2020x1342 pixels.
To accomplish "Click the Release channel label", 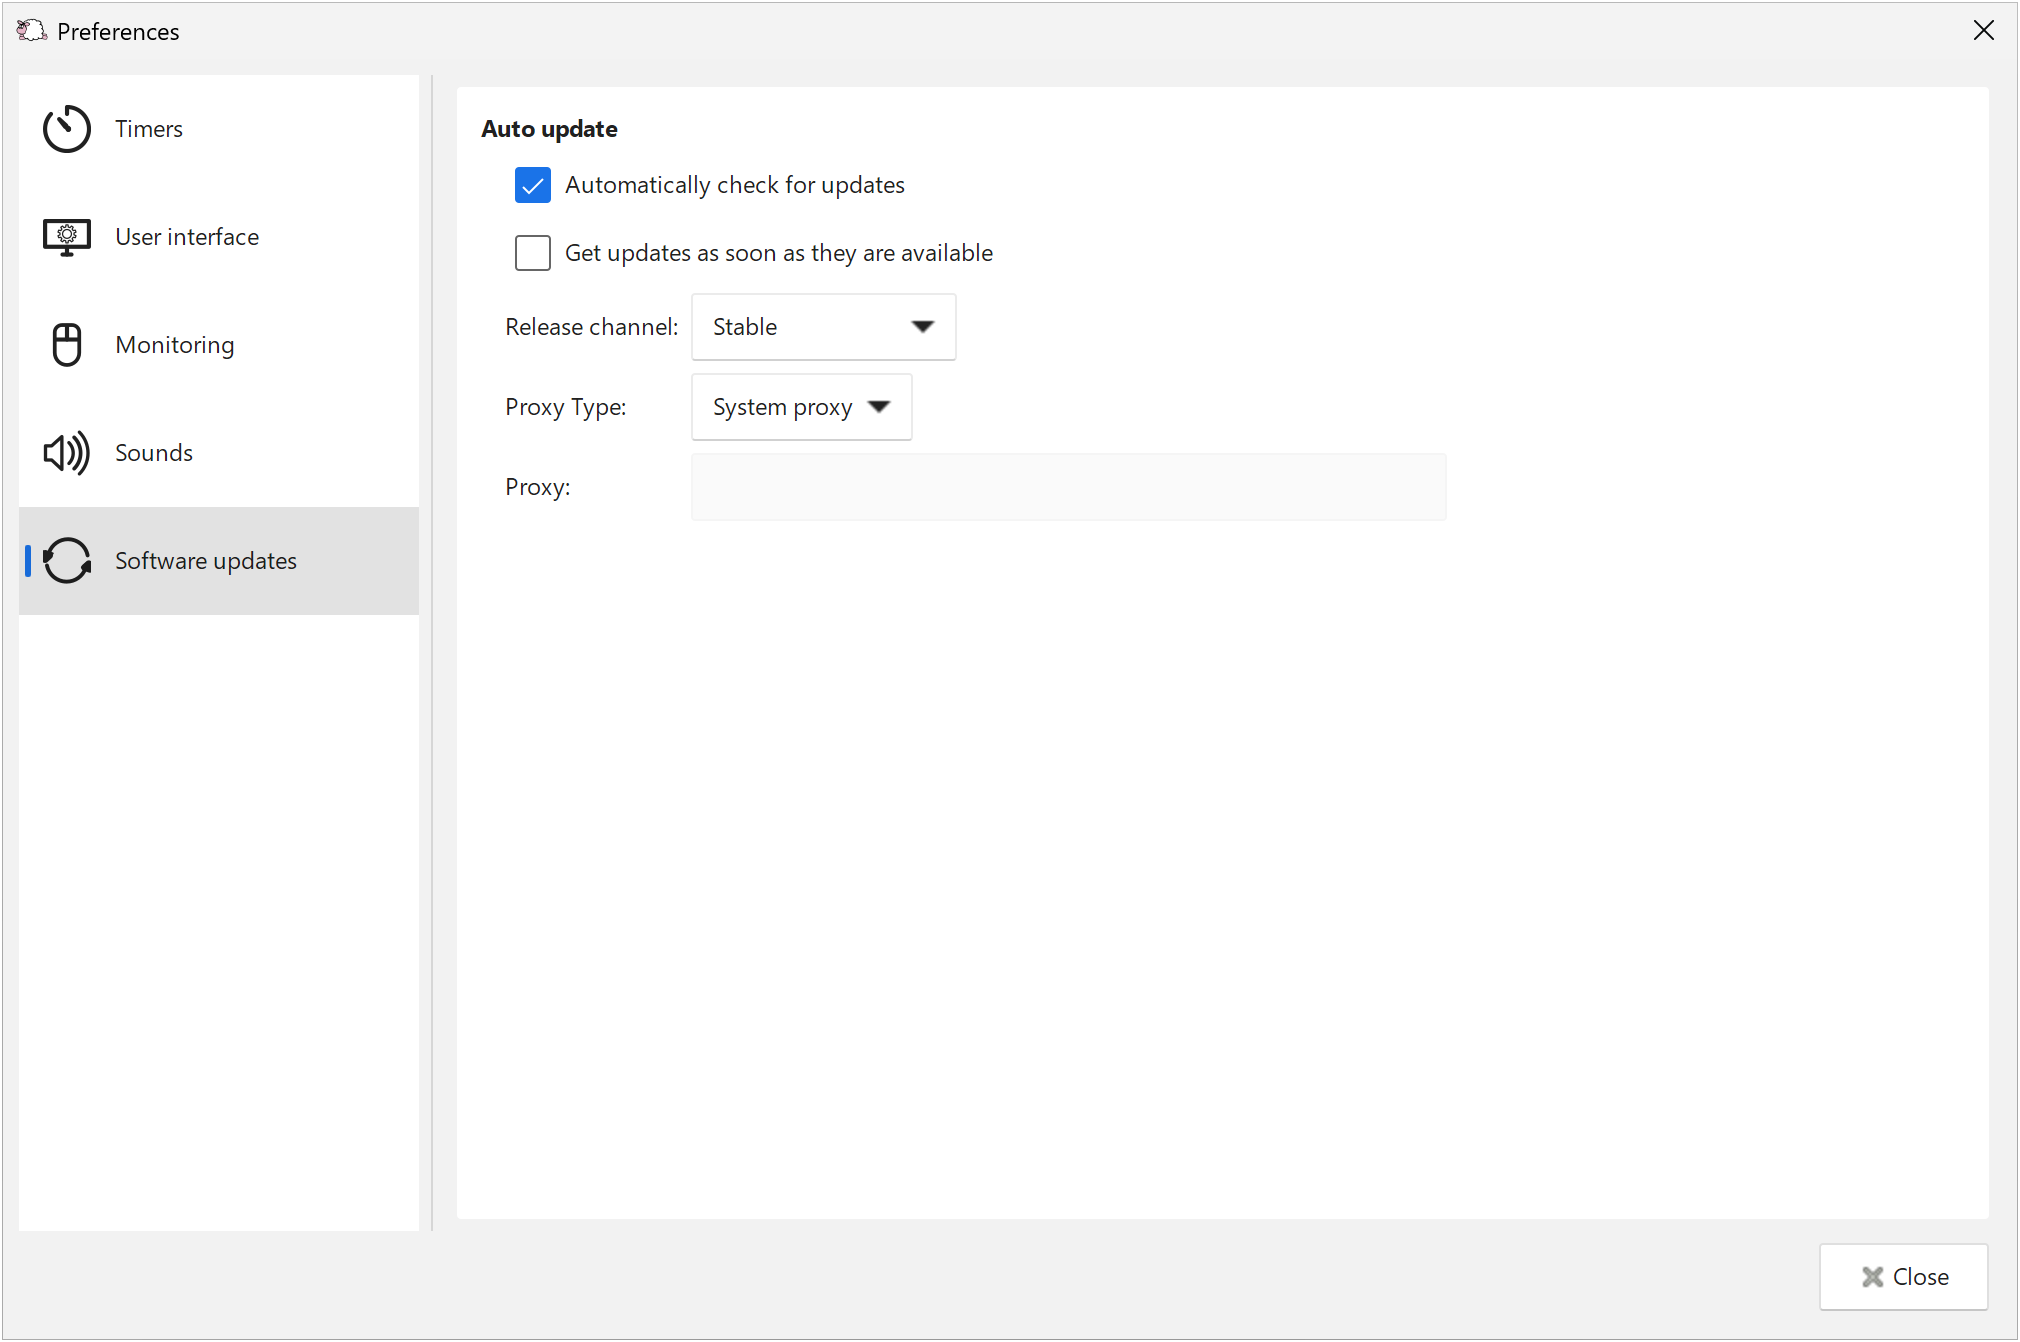I will coord(591,327).
